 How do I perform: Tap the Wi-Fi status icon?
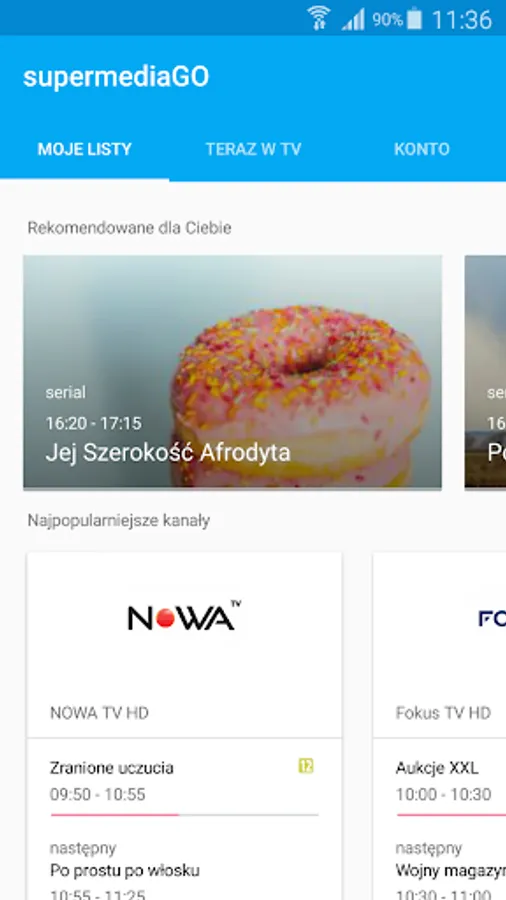[x=318, y=18]
